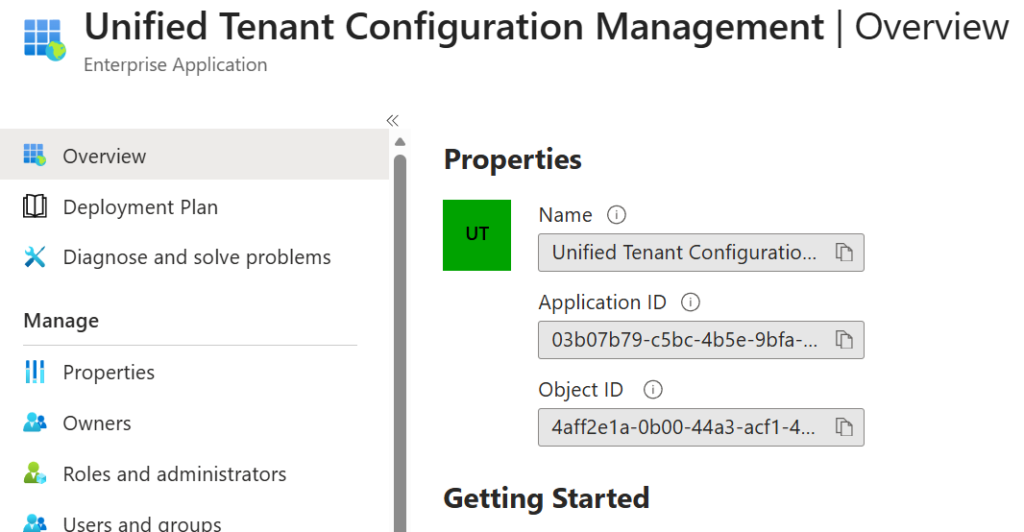Open the Owners page
Viewport: 1024px width, 532px height.
97,423
